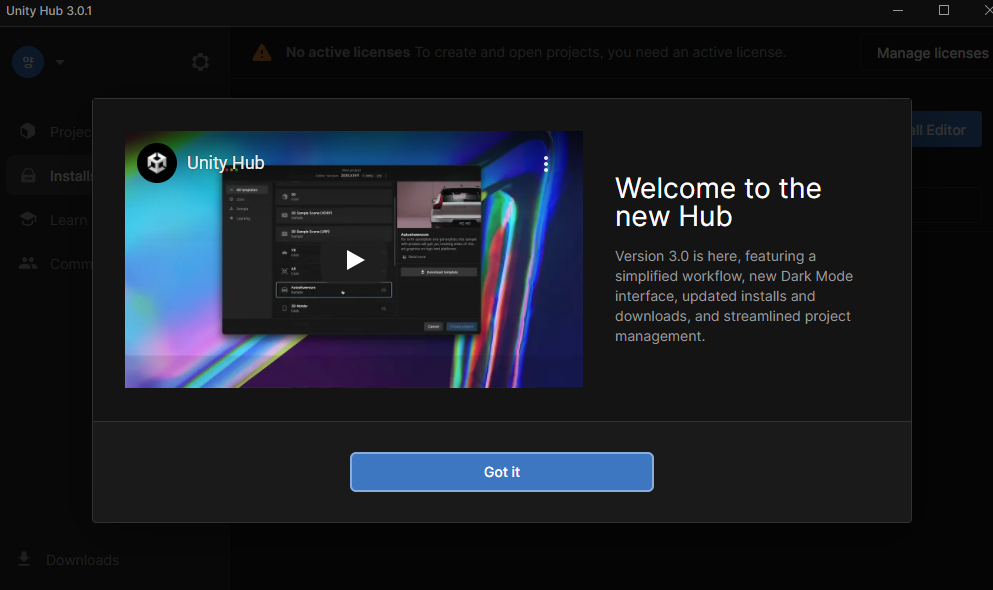Click the Downloads arrow icon
Image resolution: width=993 pixels, height=590 pixels.
tap(24, 559)
